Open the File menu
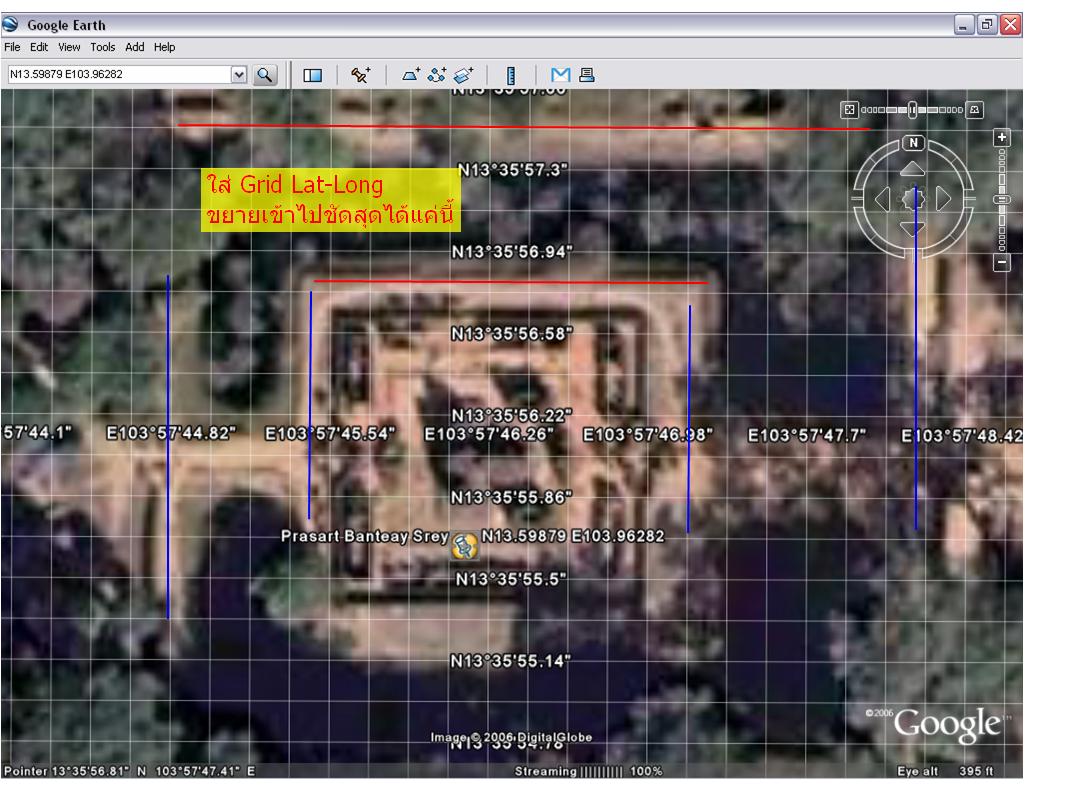This screenshot has width=1065, height=785. coord(12,47)
